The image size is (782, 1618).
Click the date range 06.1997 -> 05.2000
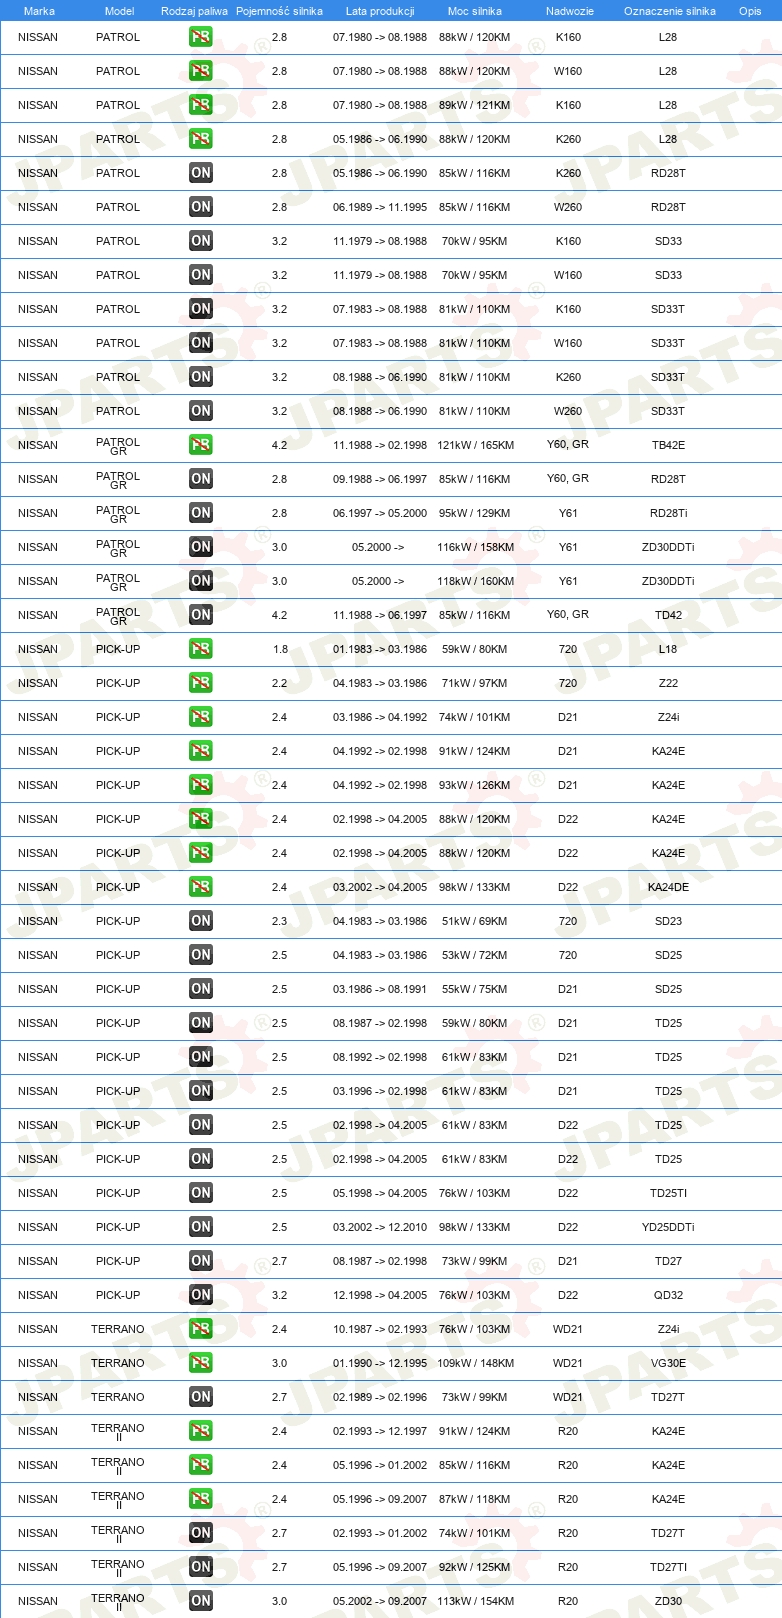click(380, 513)
